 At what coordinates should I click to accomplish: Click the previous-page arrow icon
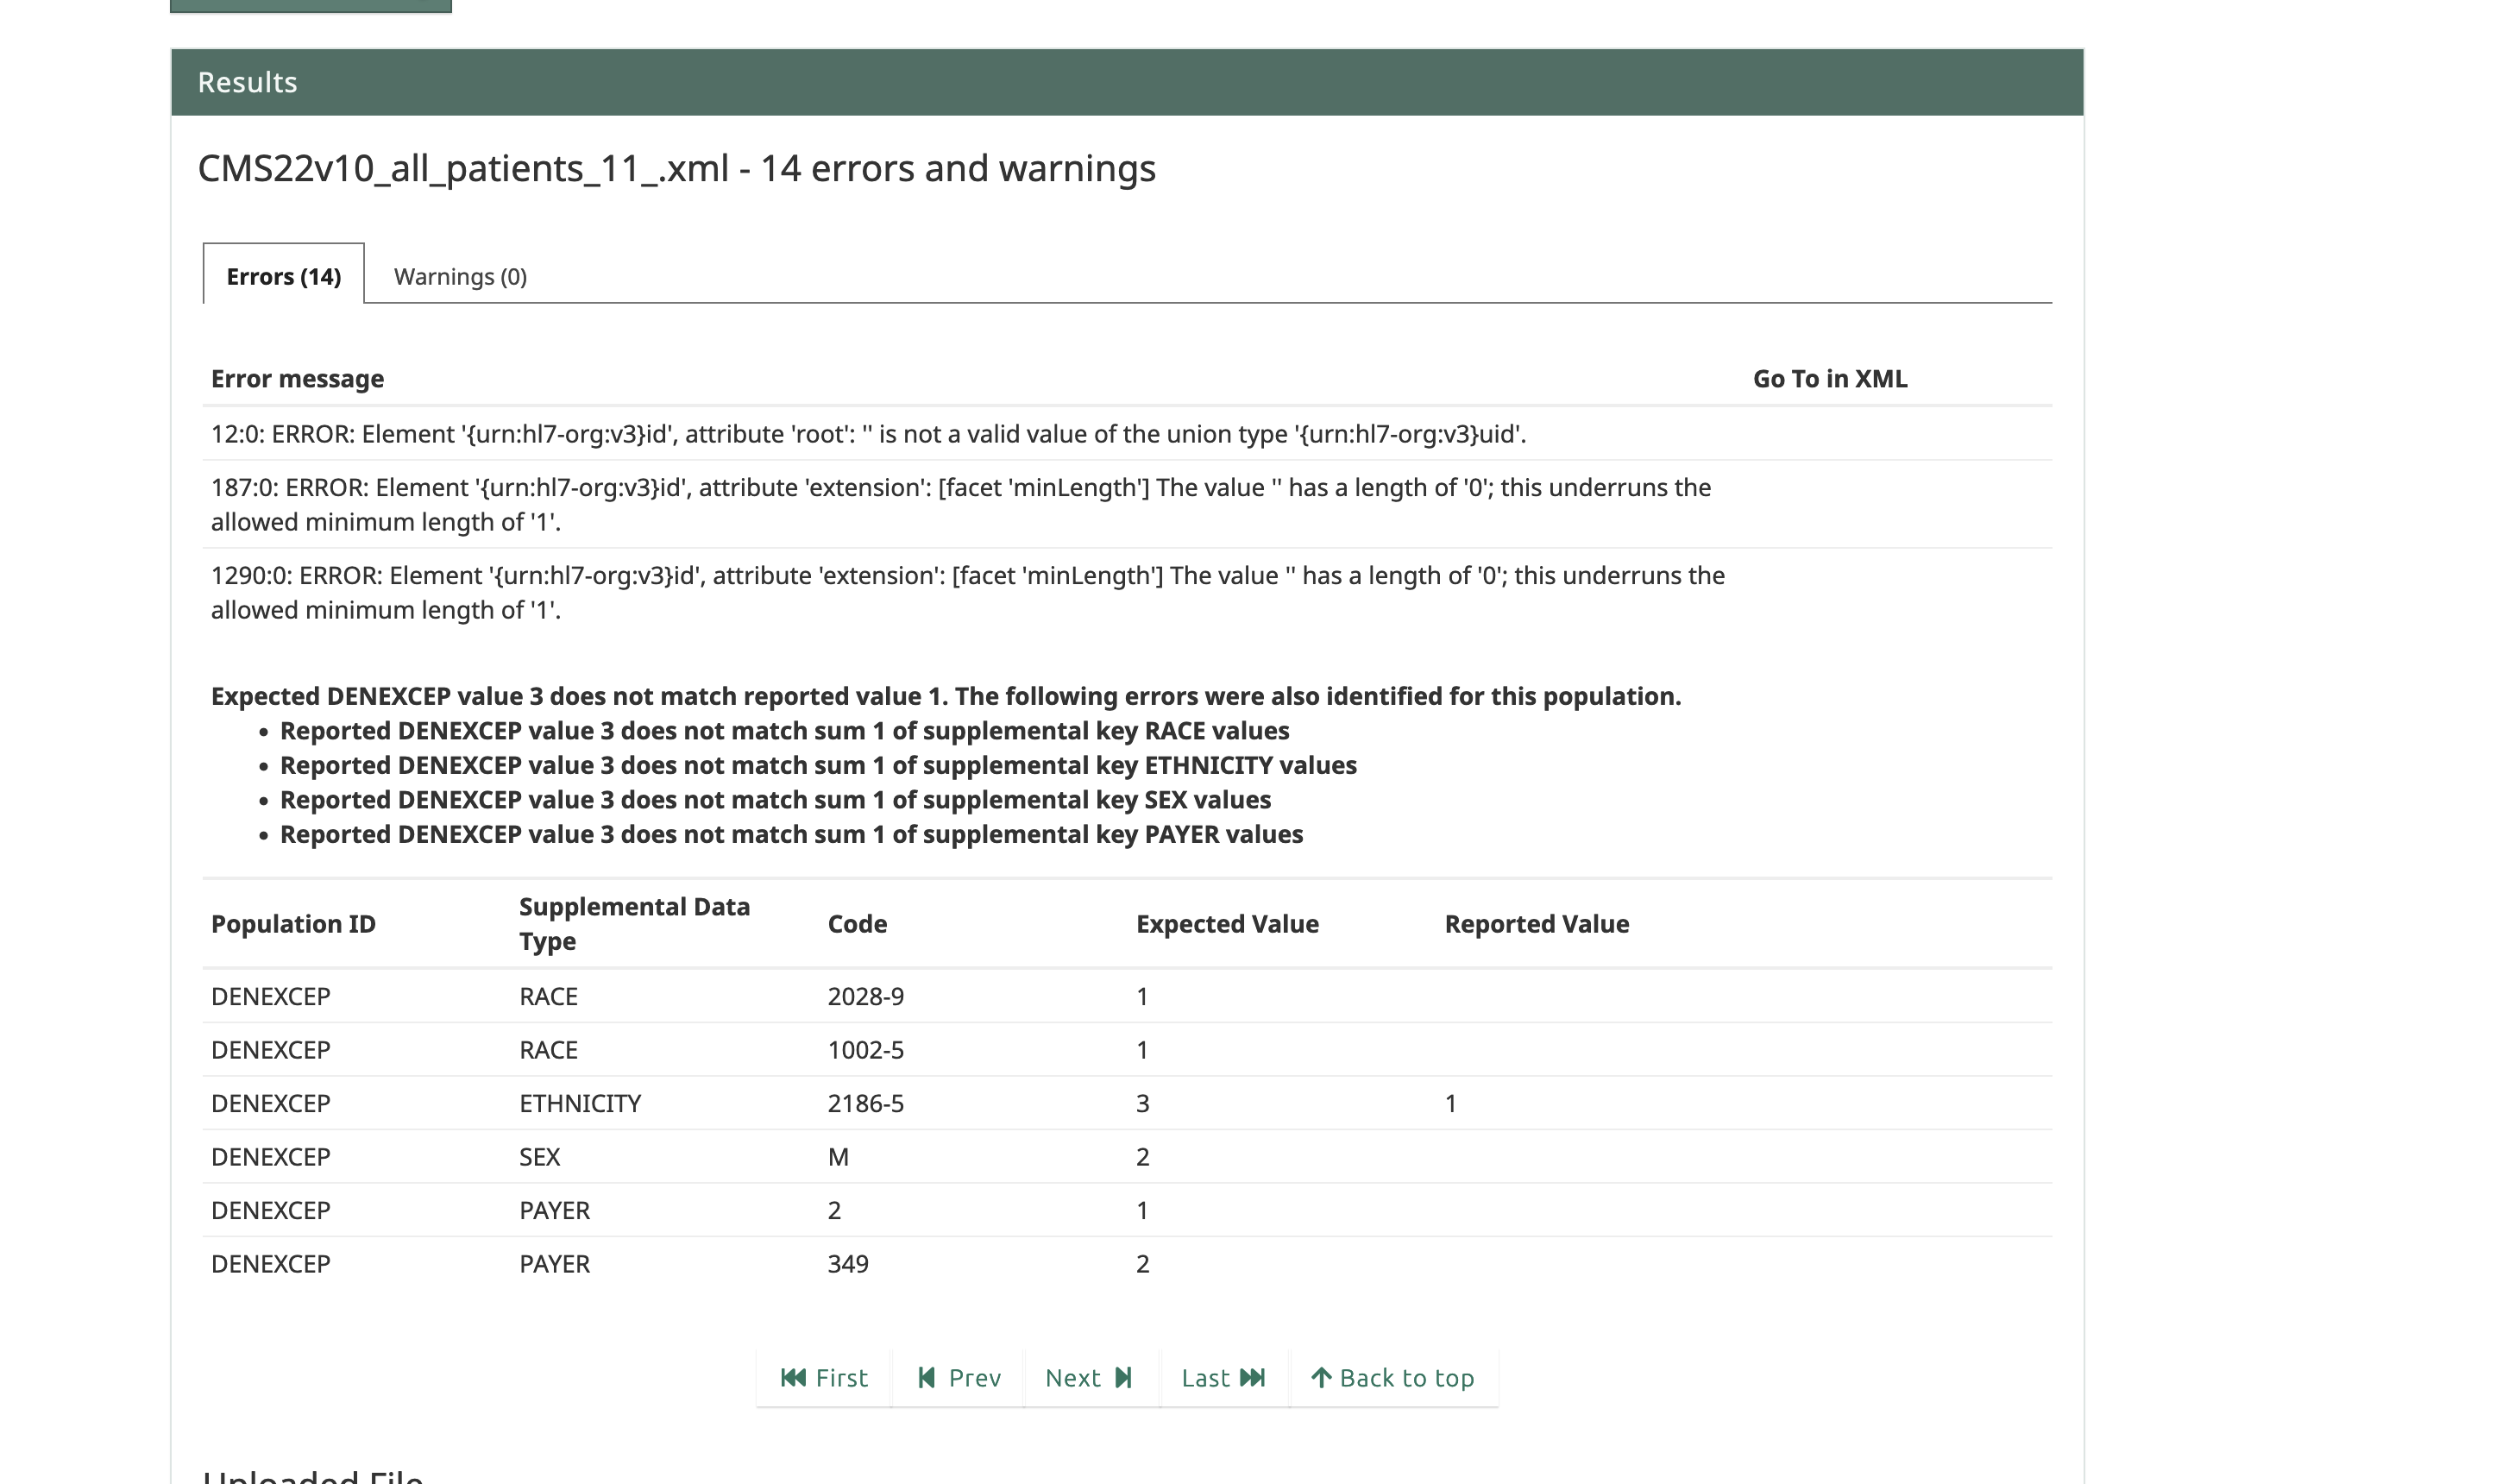(926, 1377)
